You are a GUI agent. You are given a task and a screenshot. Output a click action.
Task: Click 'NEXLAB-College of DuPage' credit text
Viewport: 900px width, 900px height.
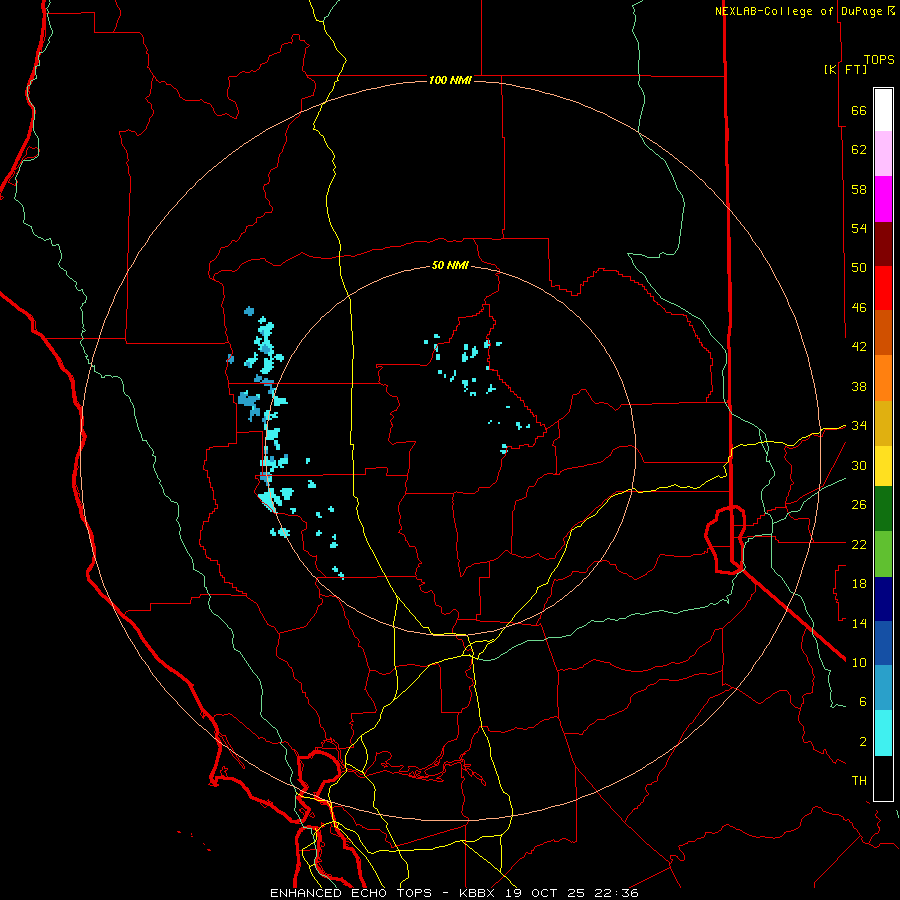799,11
